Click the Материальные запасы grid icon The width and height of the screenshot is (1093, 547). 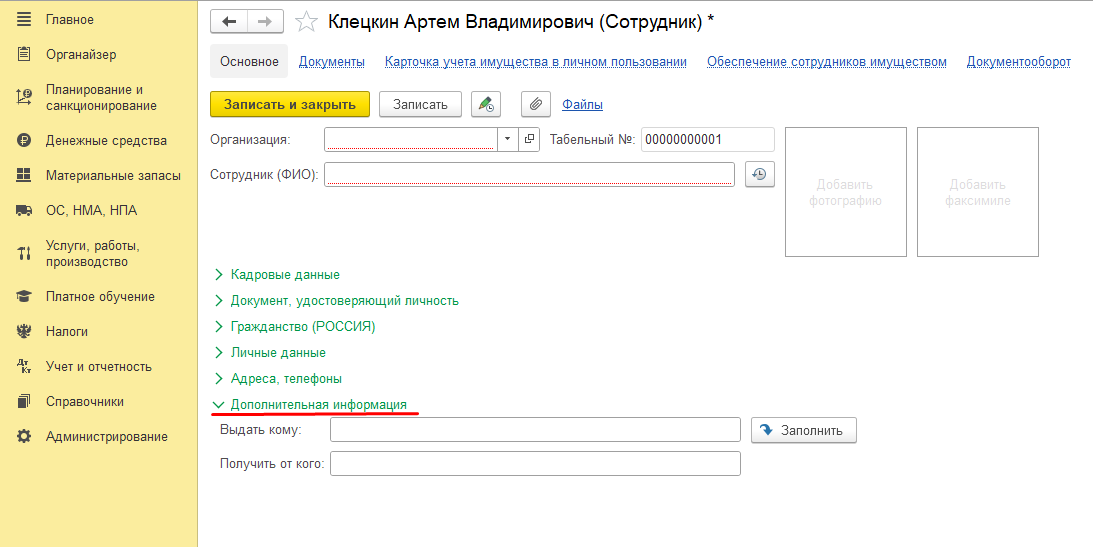pyautogui.click(x=24, y=176)
